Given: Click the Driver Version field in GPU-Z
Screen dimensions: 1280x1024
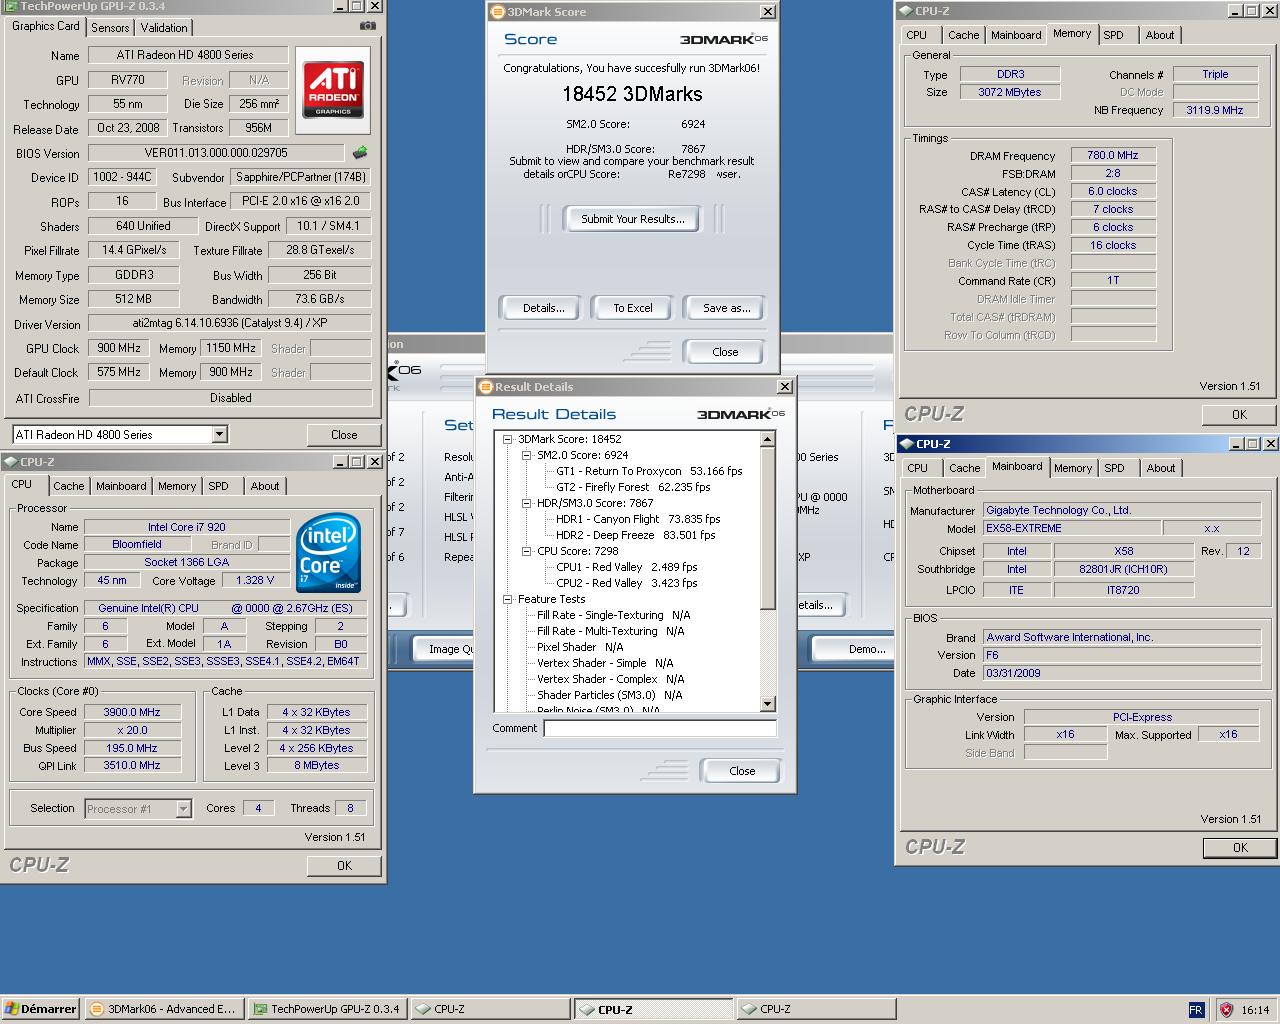Looking at the screenshot, I should click(230, 323).
